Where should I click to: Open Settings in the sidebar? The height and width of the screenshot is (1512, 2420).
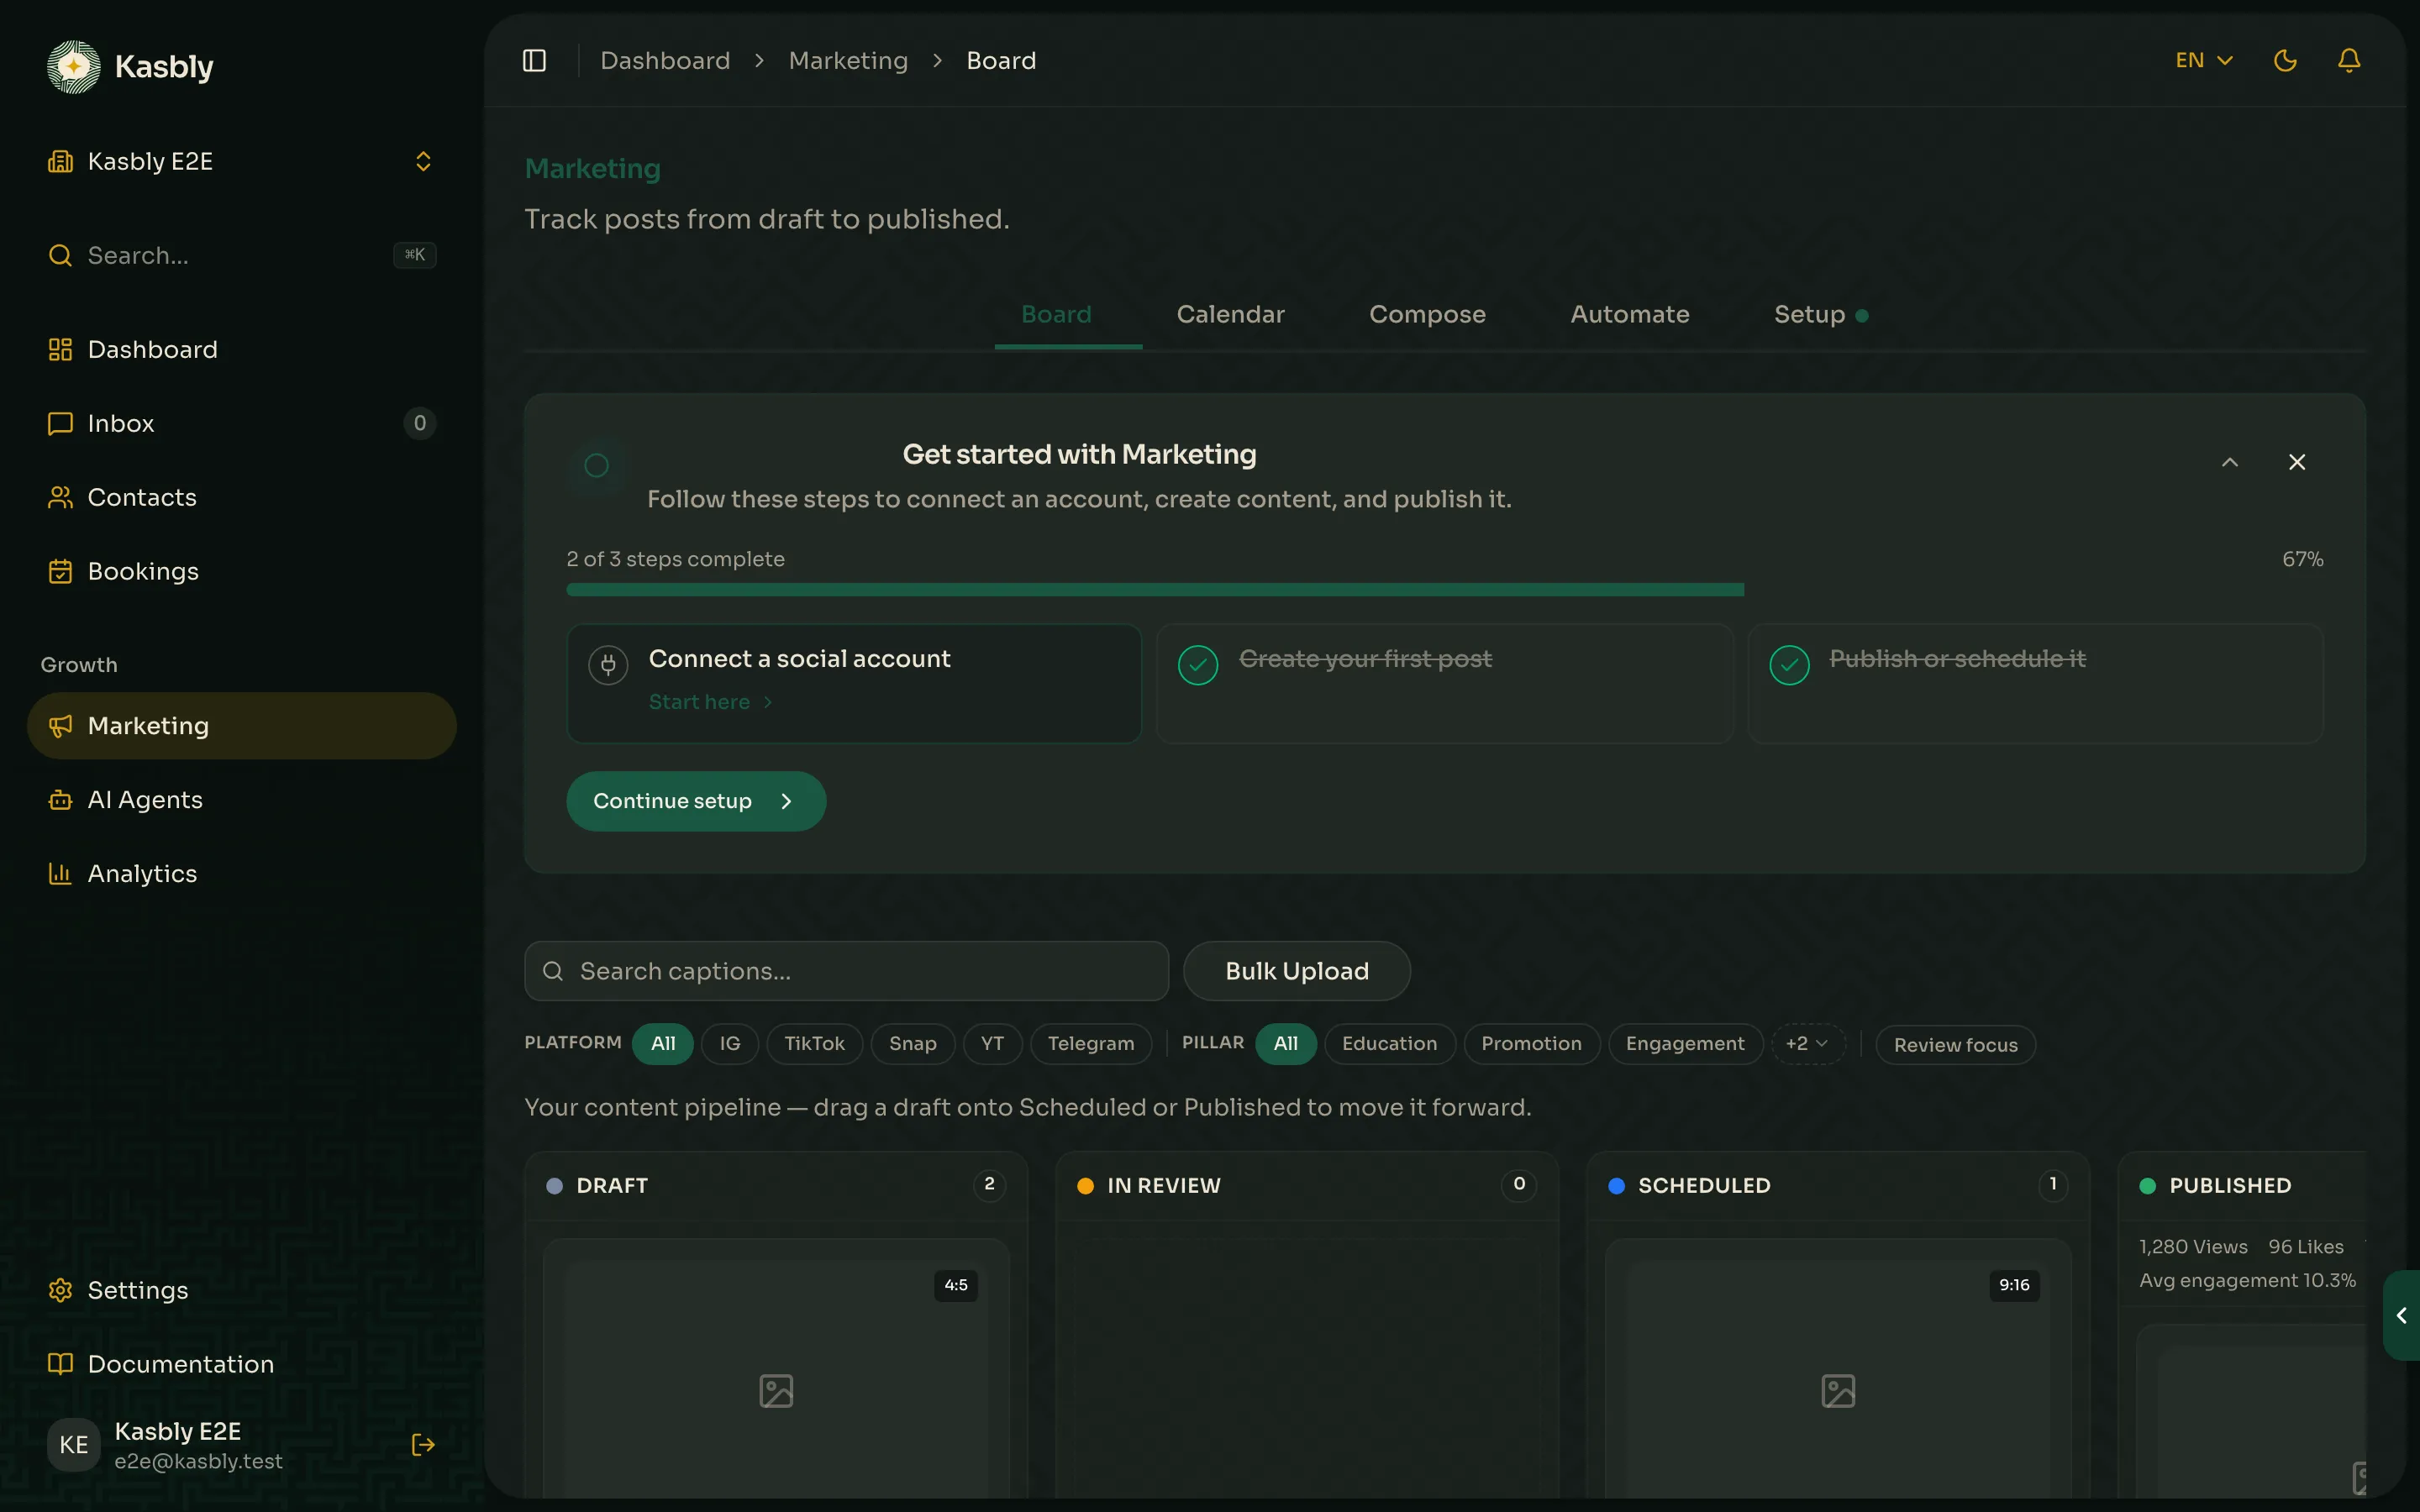[242, 1290]
